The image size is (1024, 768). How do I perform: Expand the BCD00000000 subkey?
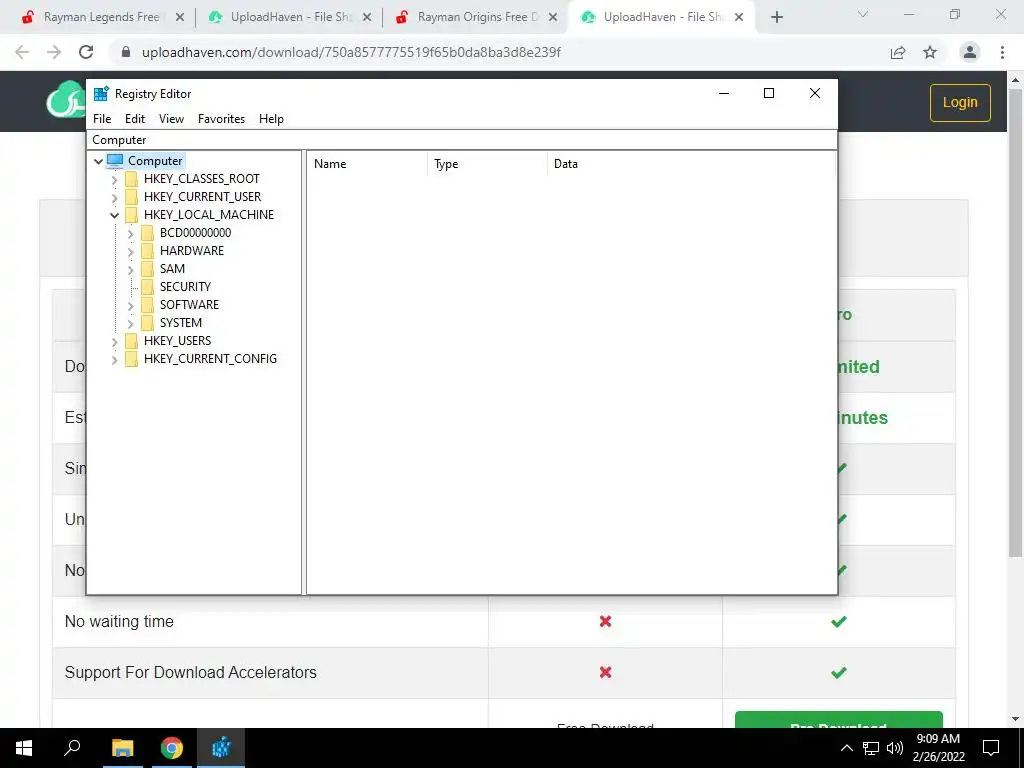pyautogui.click(x=131, y=233)
